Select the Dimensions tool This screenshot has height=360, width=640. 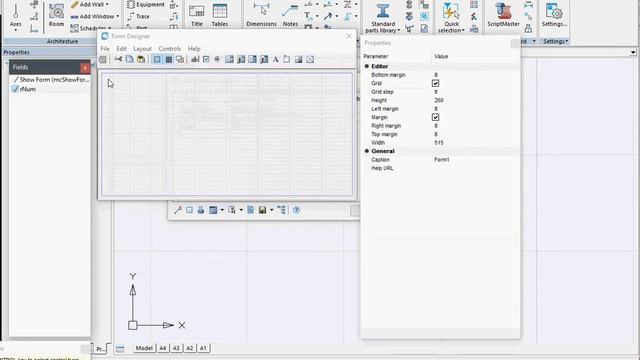[x=261, y=15]
